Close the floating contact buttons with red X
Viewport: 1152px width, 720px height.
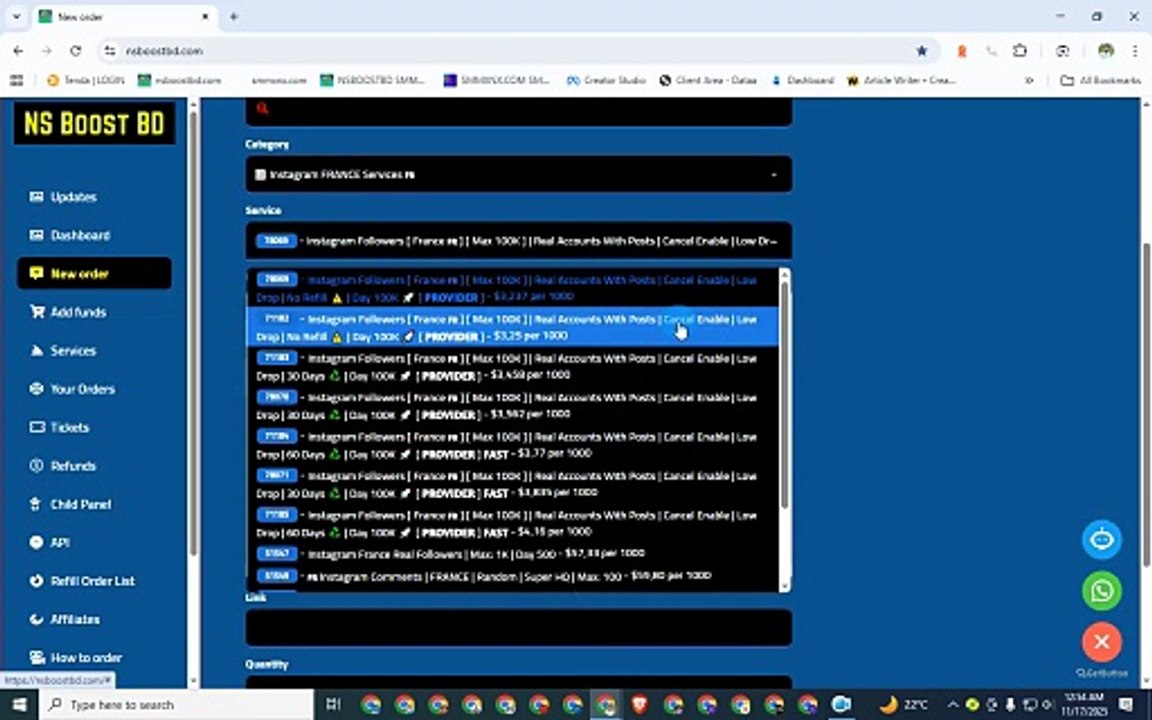(1101, 642)
